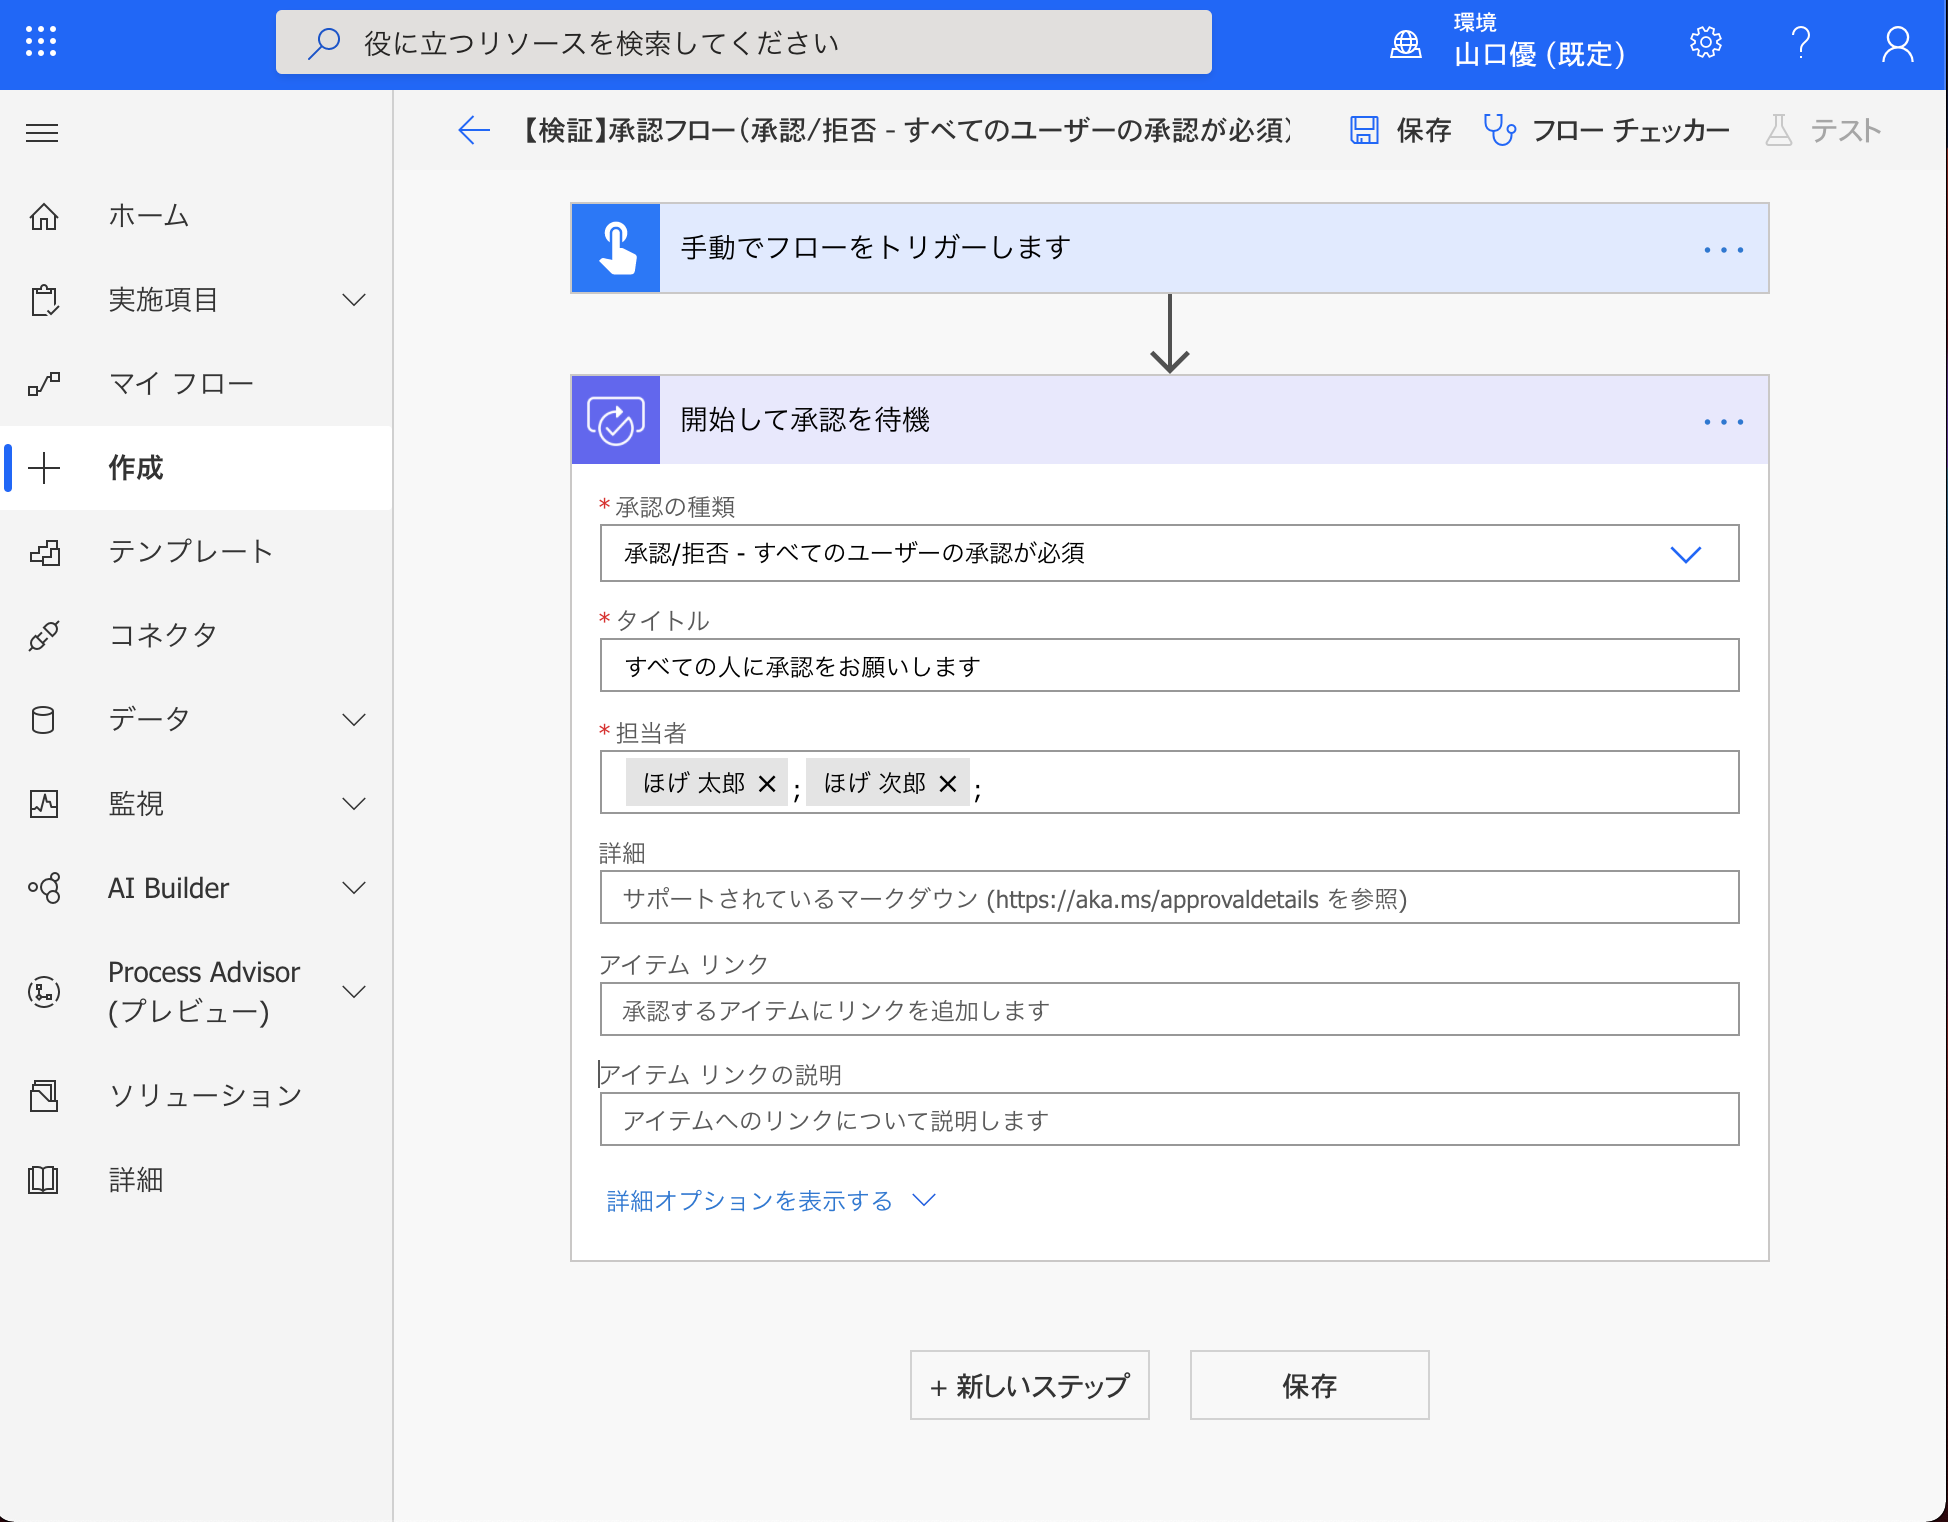Screen dimensions: 1948x1522
Task: Select 作成 in the navigation
Action: (x=136, y=468)
